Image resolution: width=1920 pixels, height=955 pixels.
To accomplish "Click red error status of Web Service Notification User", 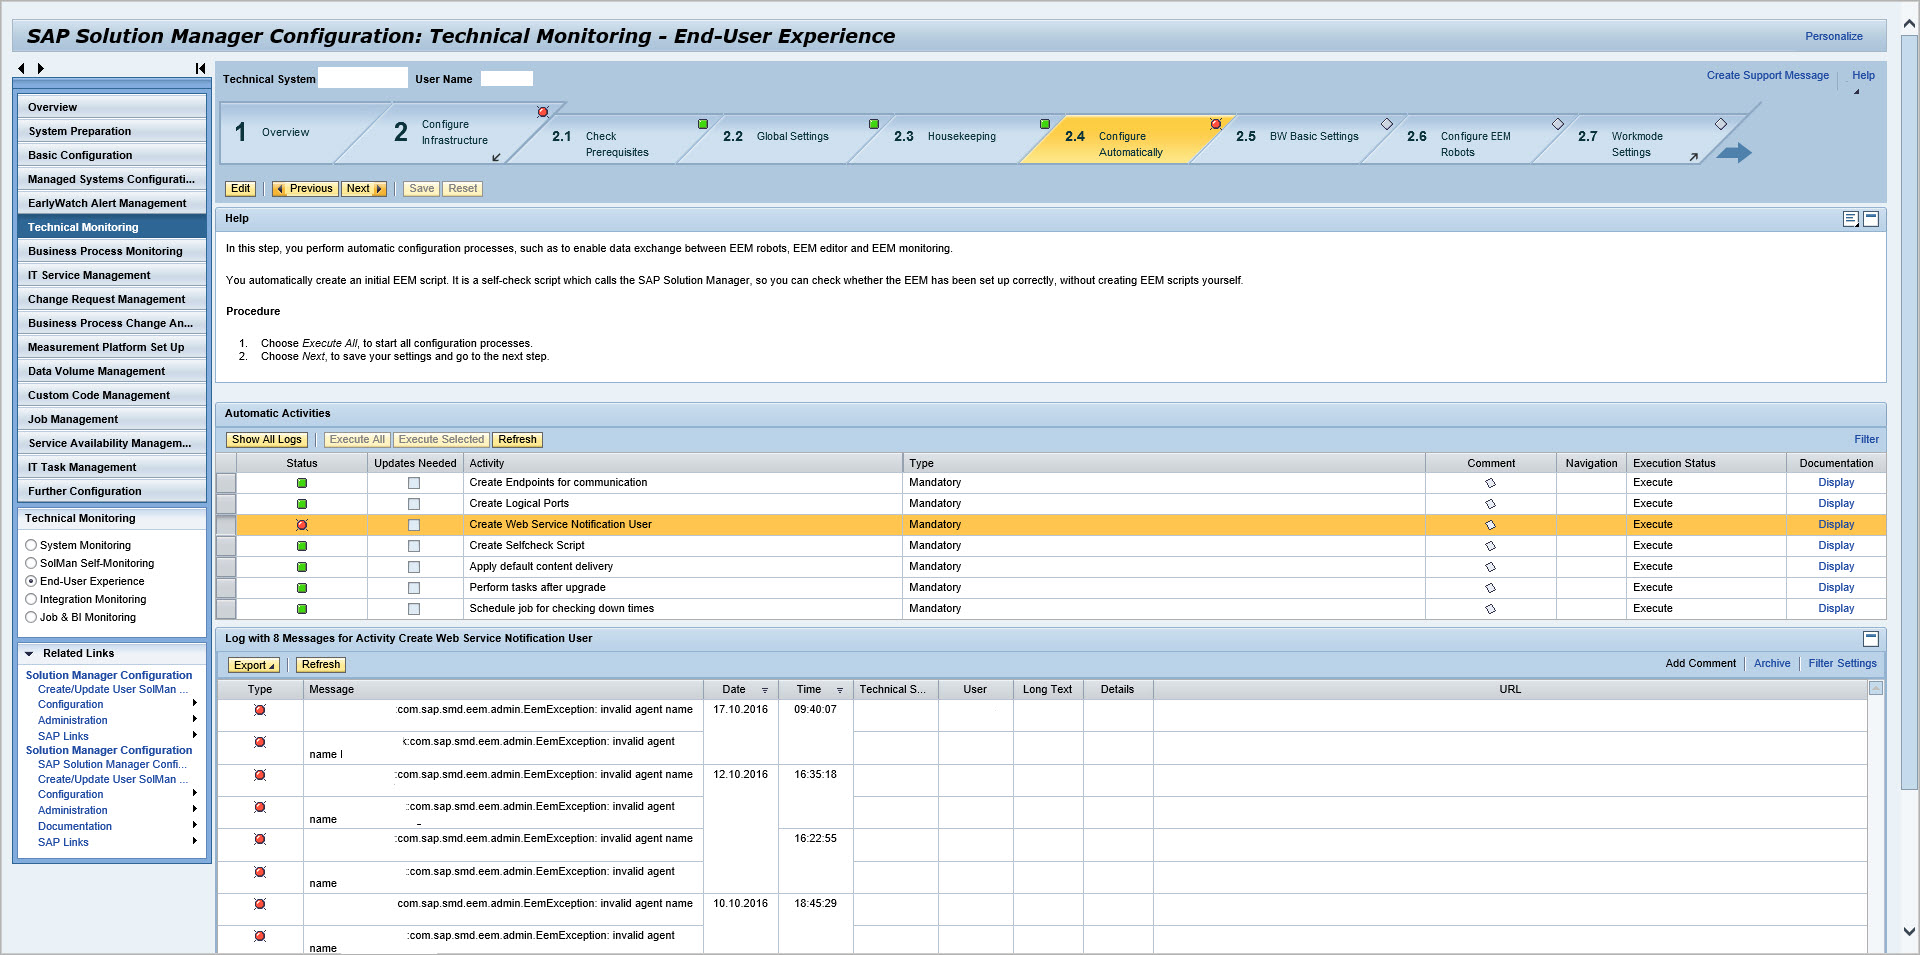I will (302, 525).
